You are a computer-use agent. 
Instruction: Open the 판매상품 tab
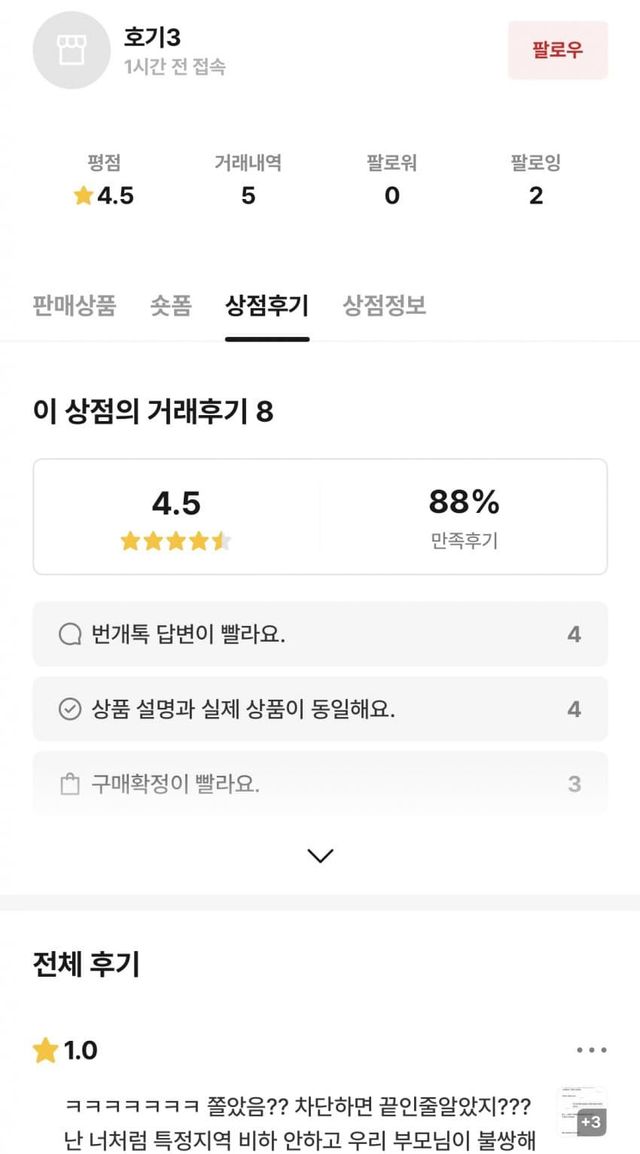click(x=74, y=305)
